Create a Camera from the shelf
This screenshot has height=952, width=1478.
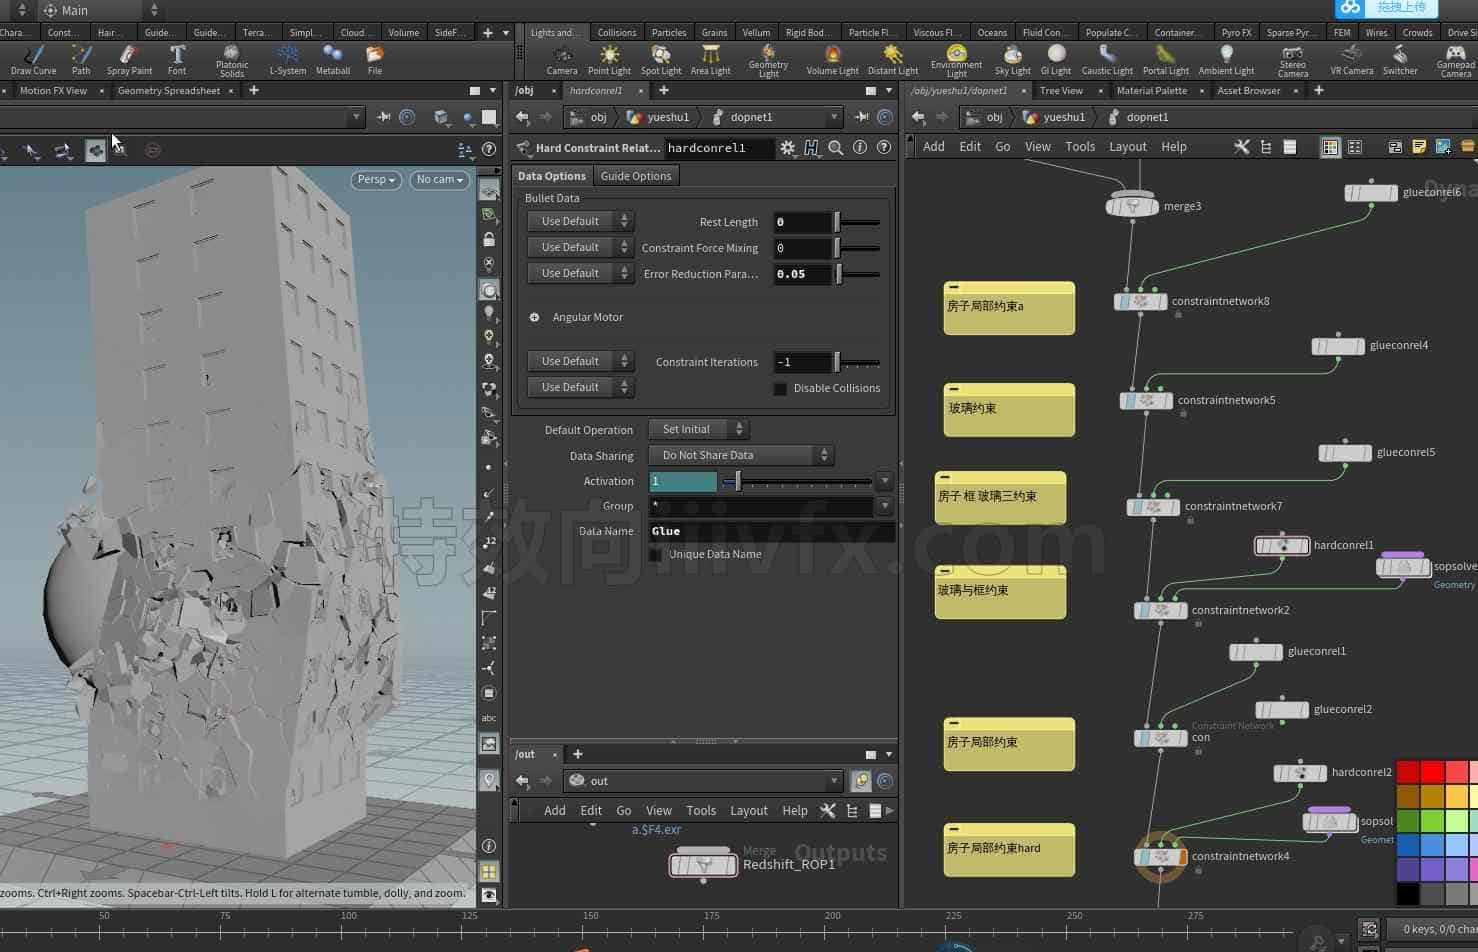point(562,59)
